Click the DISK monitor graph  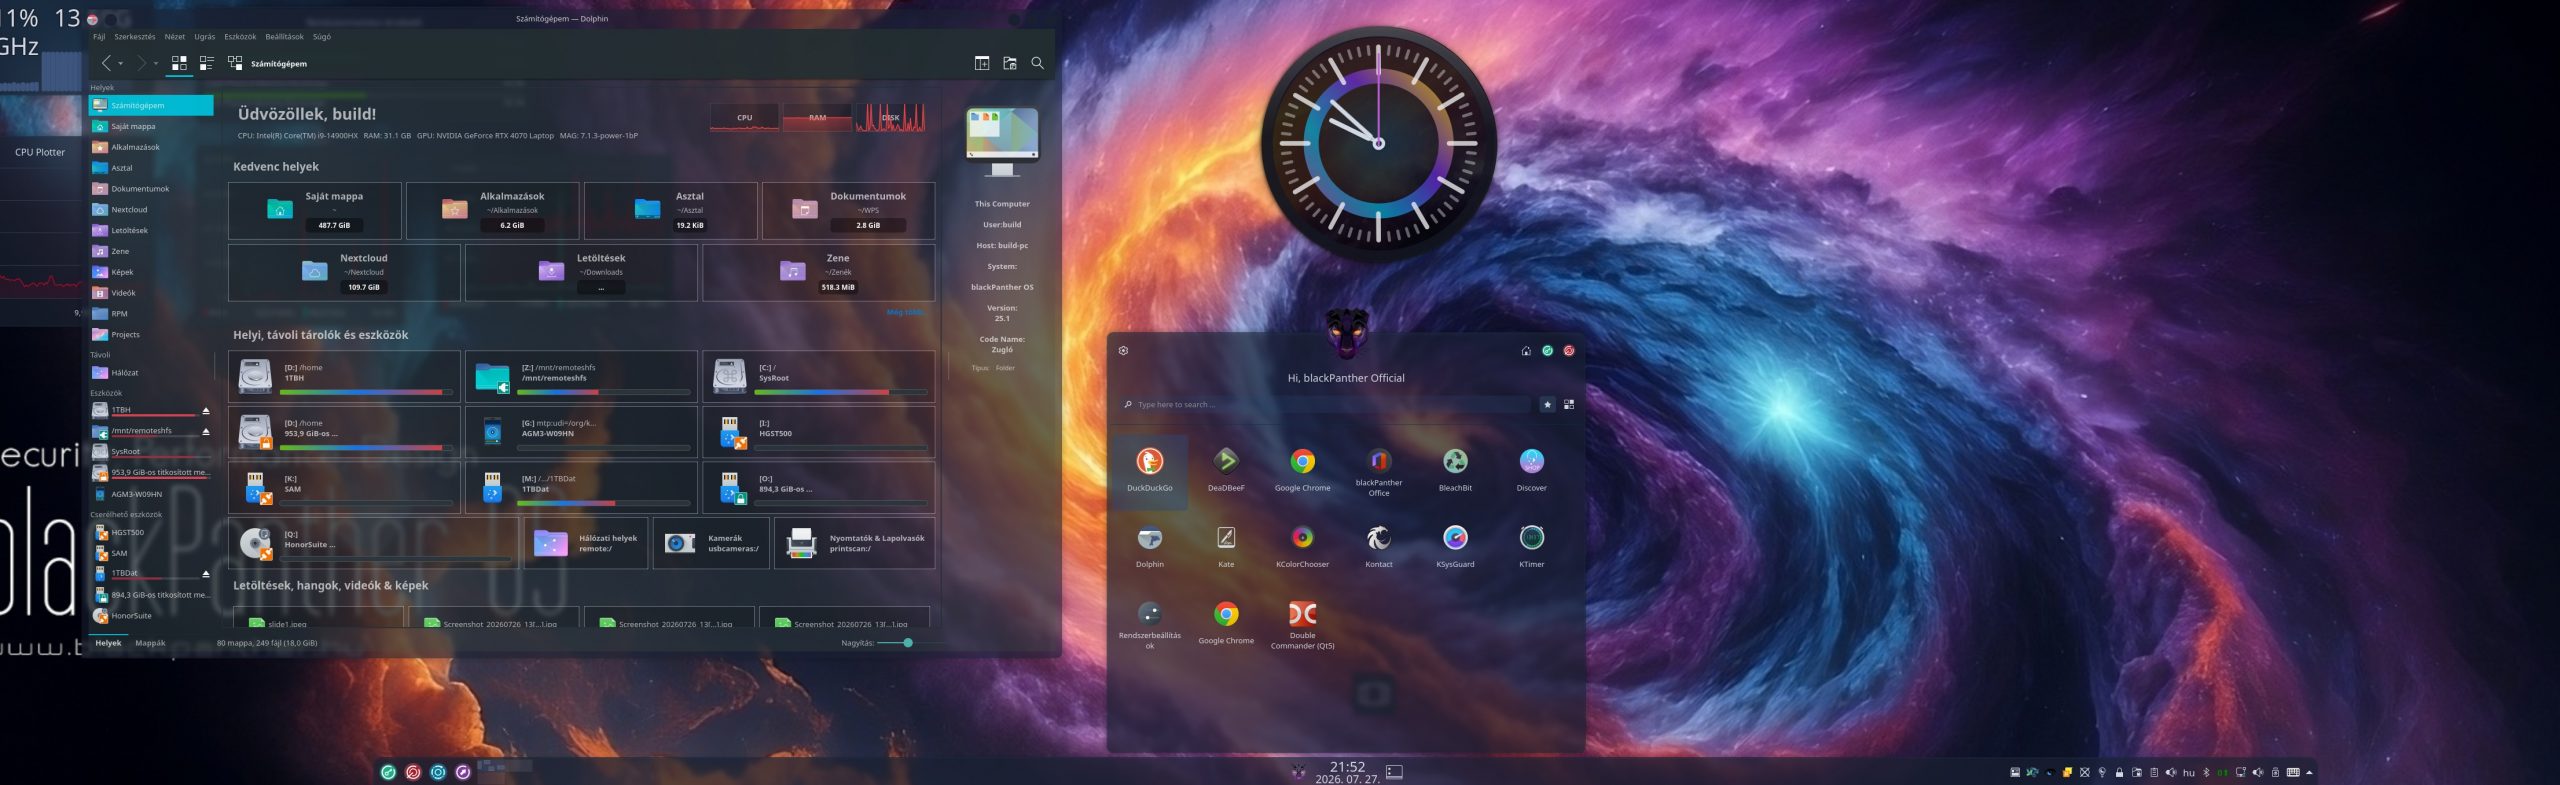[x=890, y=117]
